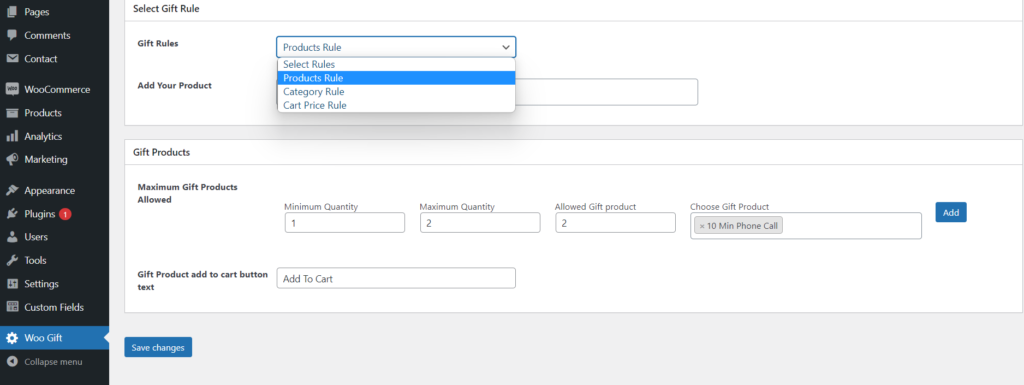Click the Comments bubble icon
1024x385 pixels.
click(12, 35)
